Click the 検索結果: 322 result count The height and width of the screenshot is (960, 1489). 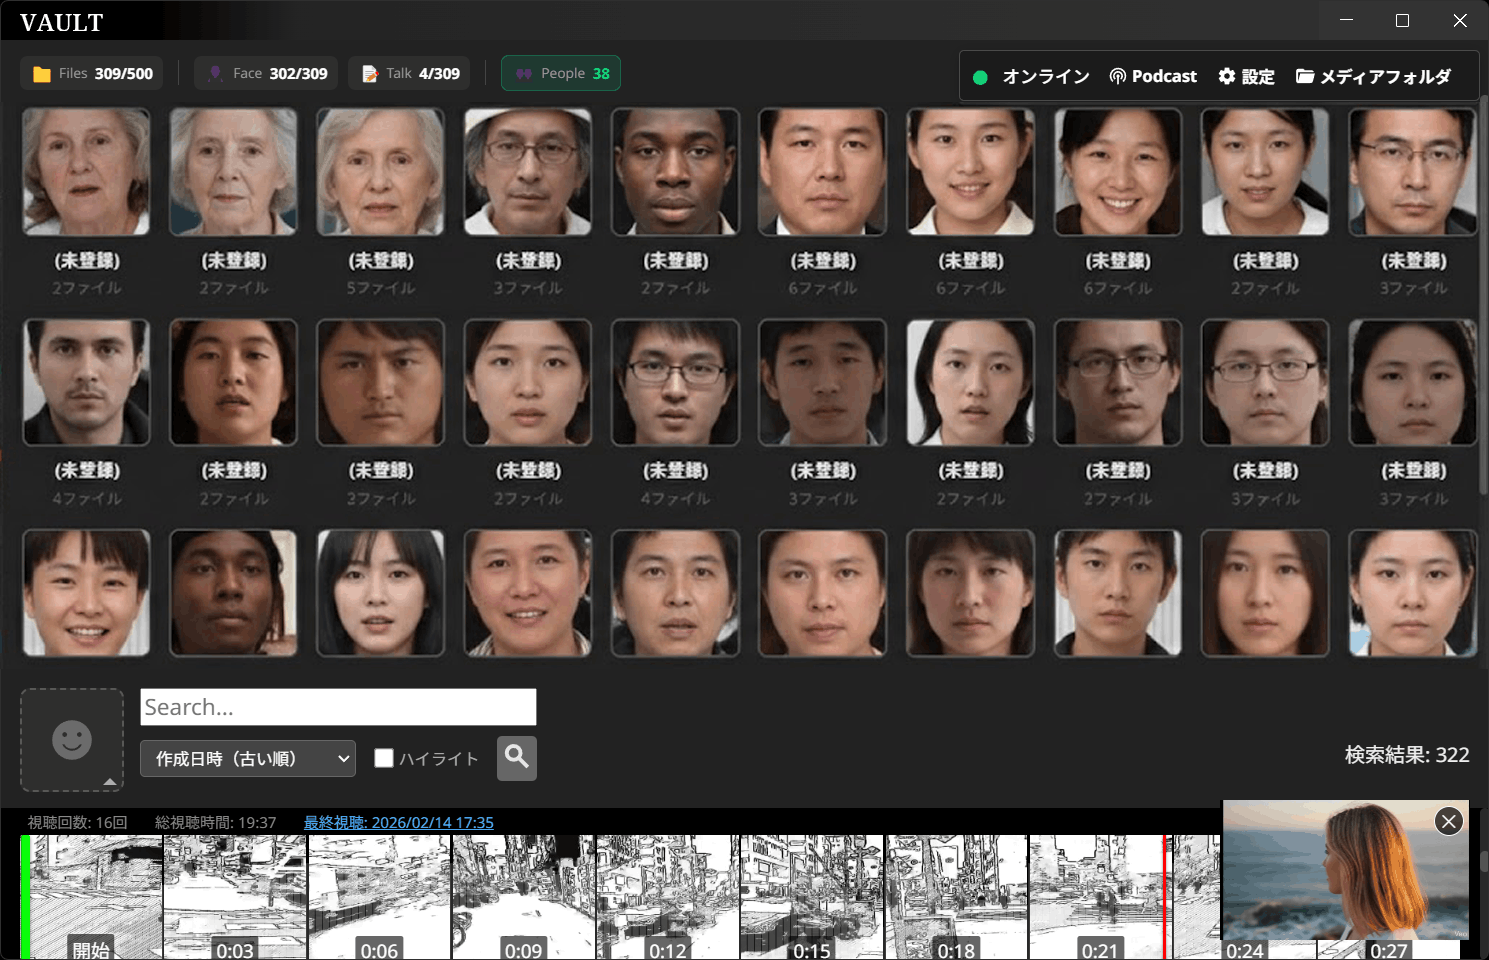coord(1407,755)
